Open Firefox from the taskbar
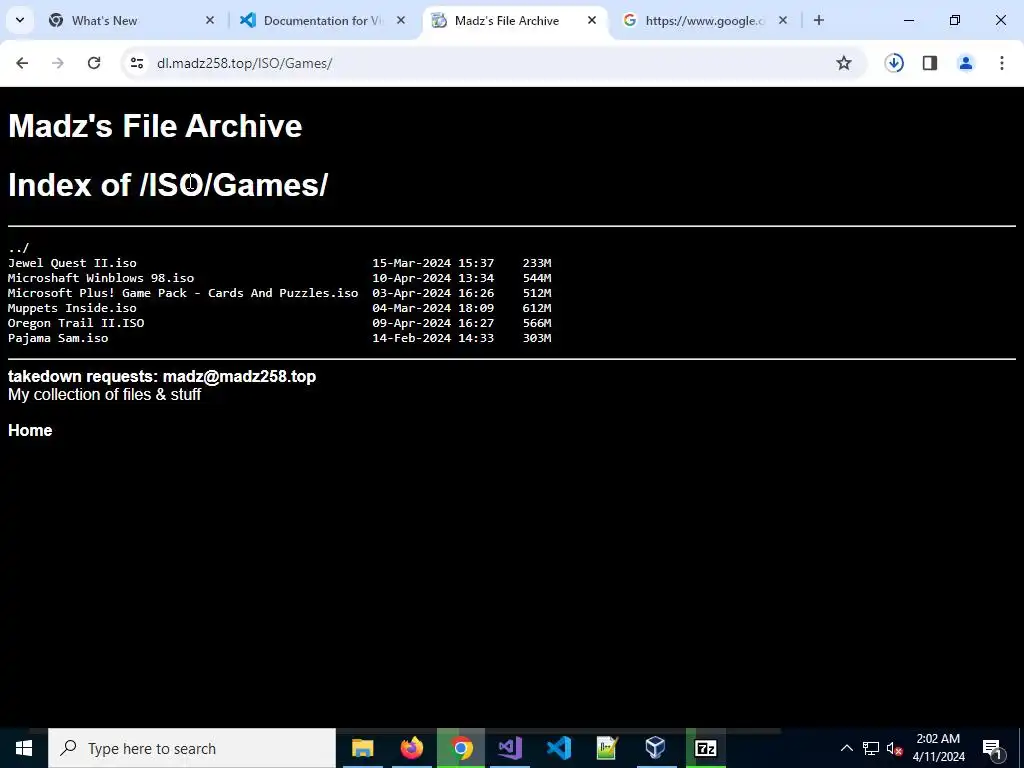Image resolution: width=1024 pixels, height=768 pixels. (411, 748)
